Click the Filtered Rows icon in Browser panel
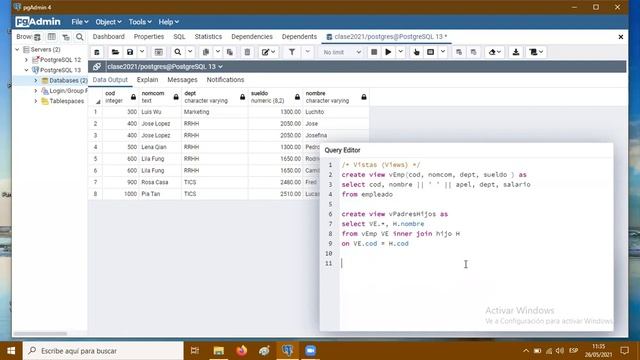 [x=66, y=37]
